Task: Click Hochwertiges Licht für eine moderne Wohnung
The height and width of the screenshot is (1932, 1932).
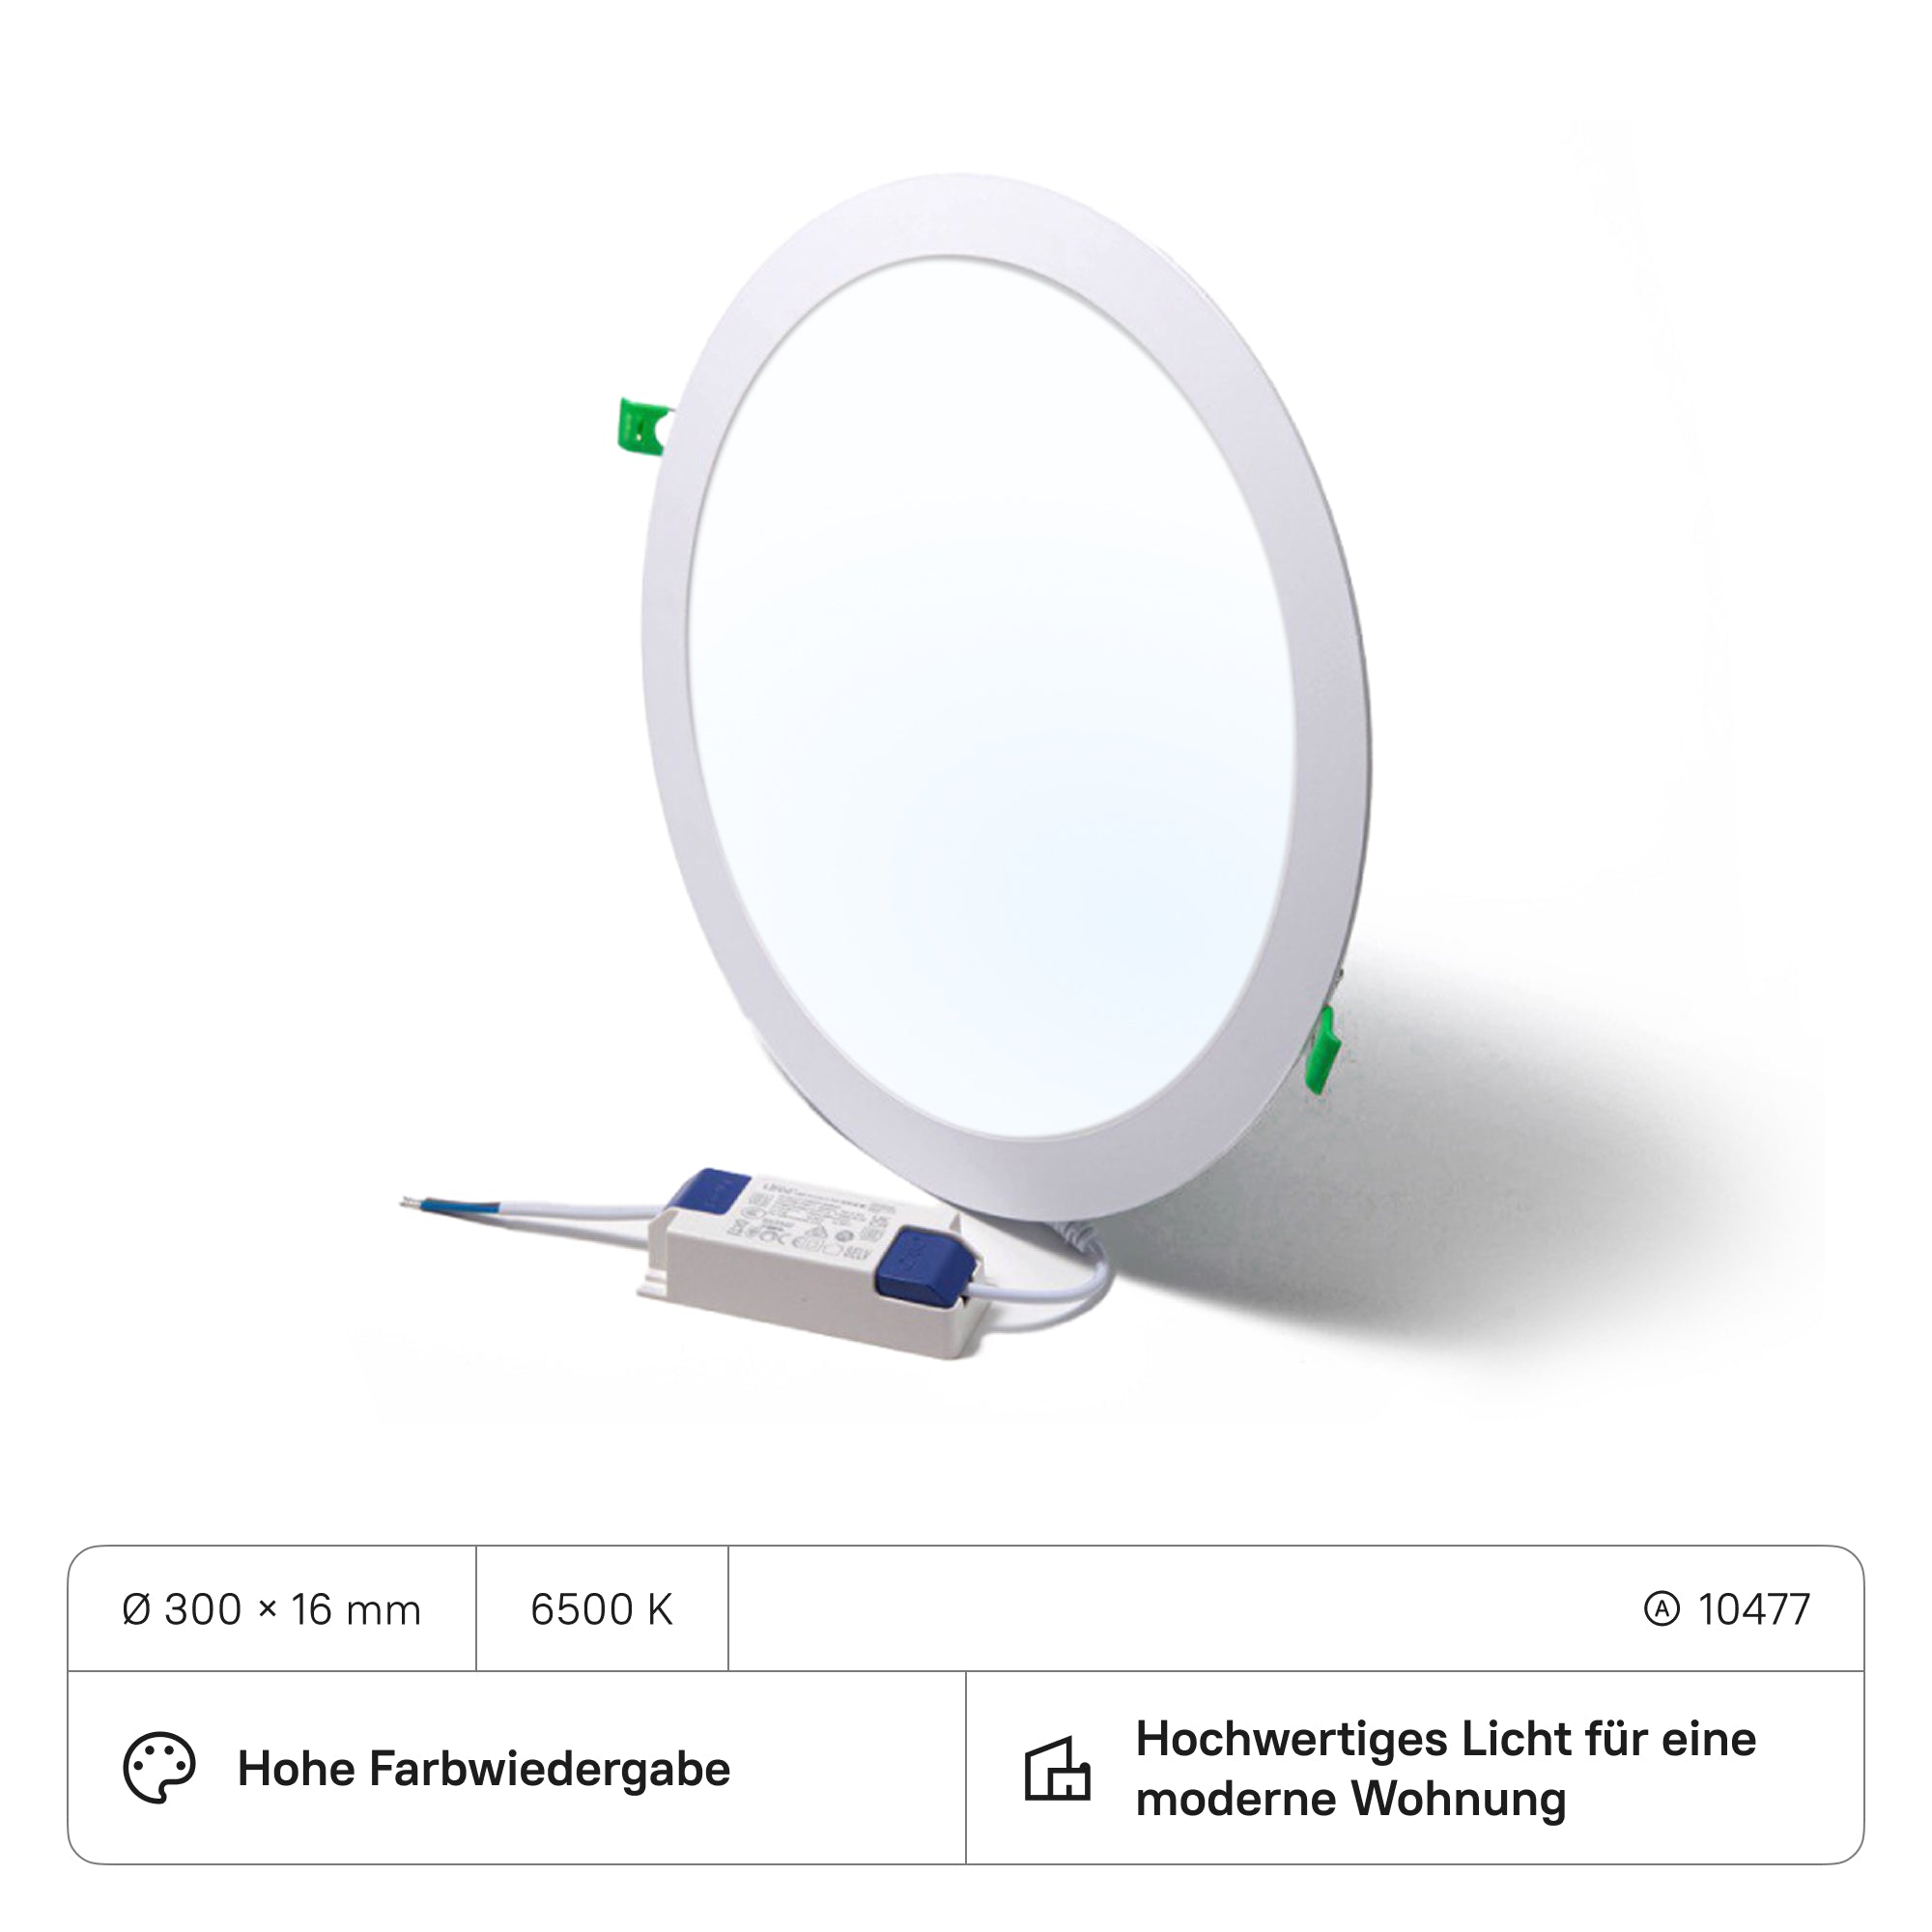Action: 1446,1769
